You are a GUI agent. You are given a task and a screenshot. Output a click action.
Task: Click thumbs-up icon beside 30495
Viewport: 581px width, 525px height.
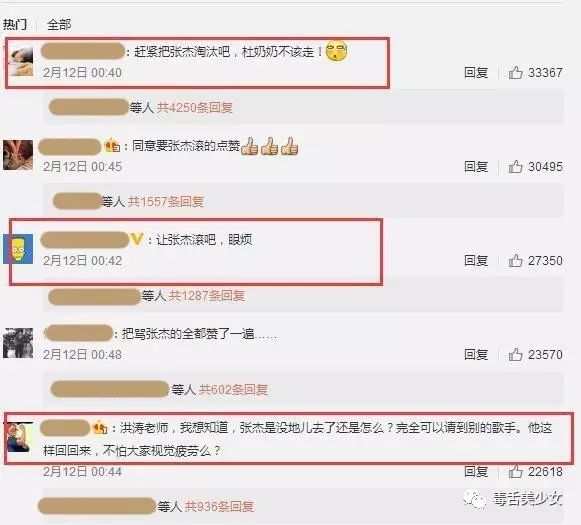[515, 167]
